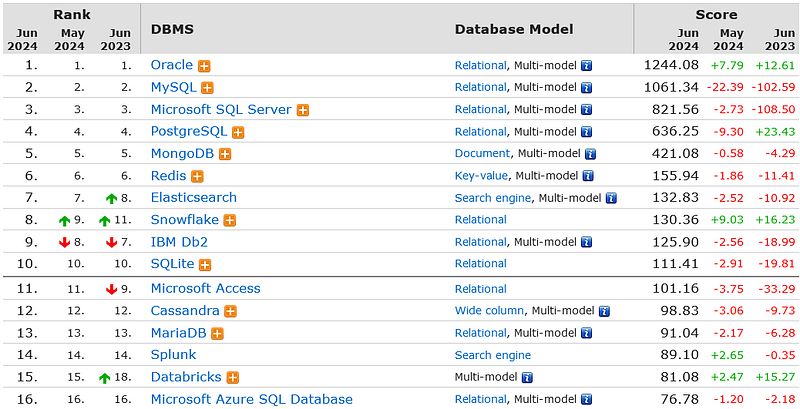This screenshot has width=800, height=409.
Task: Click the info icon in MongoDB's Multi-model cell
Action: pos(590,154)
